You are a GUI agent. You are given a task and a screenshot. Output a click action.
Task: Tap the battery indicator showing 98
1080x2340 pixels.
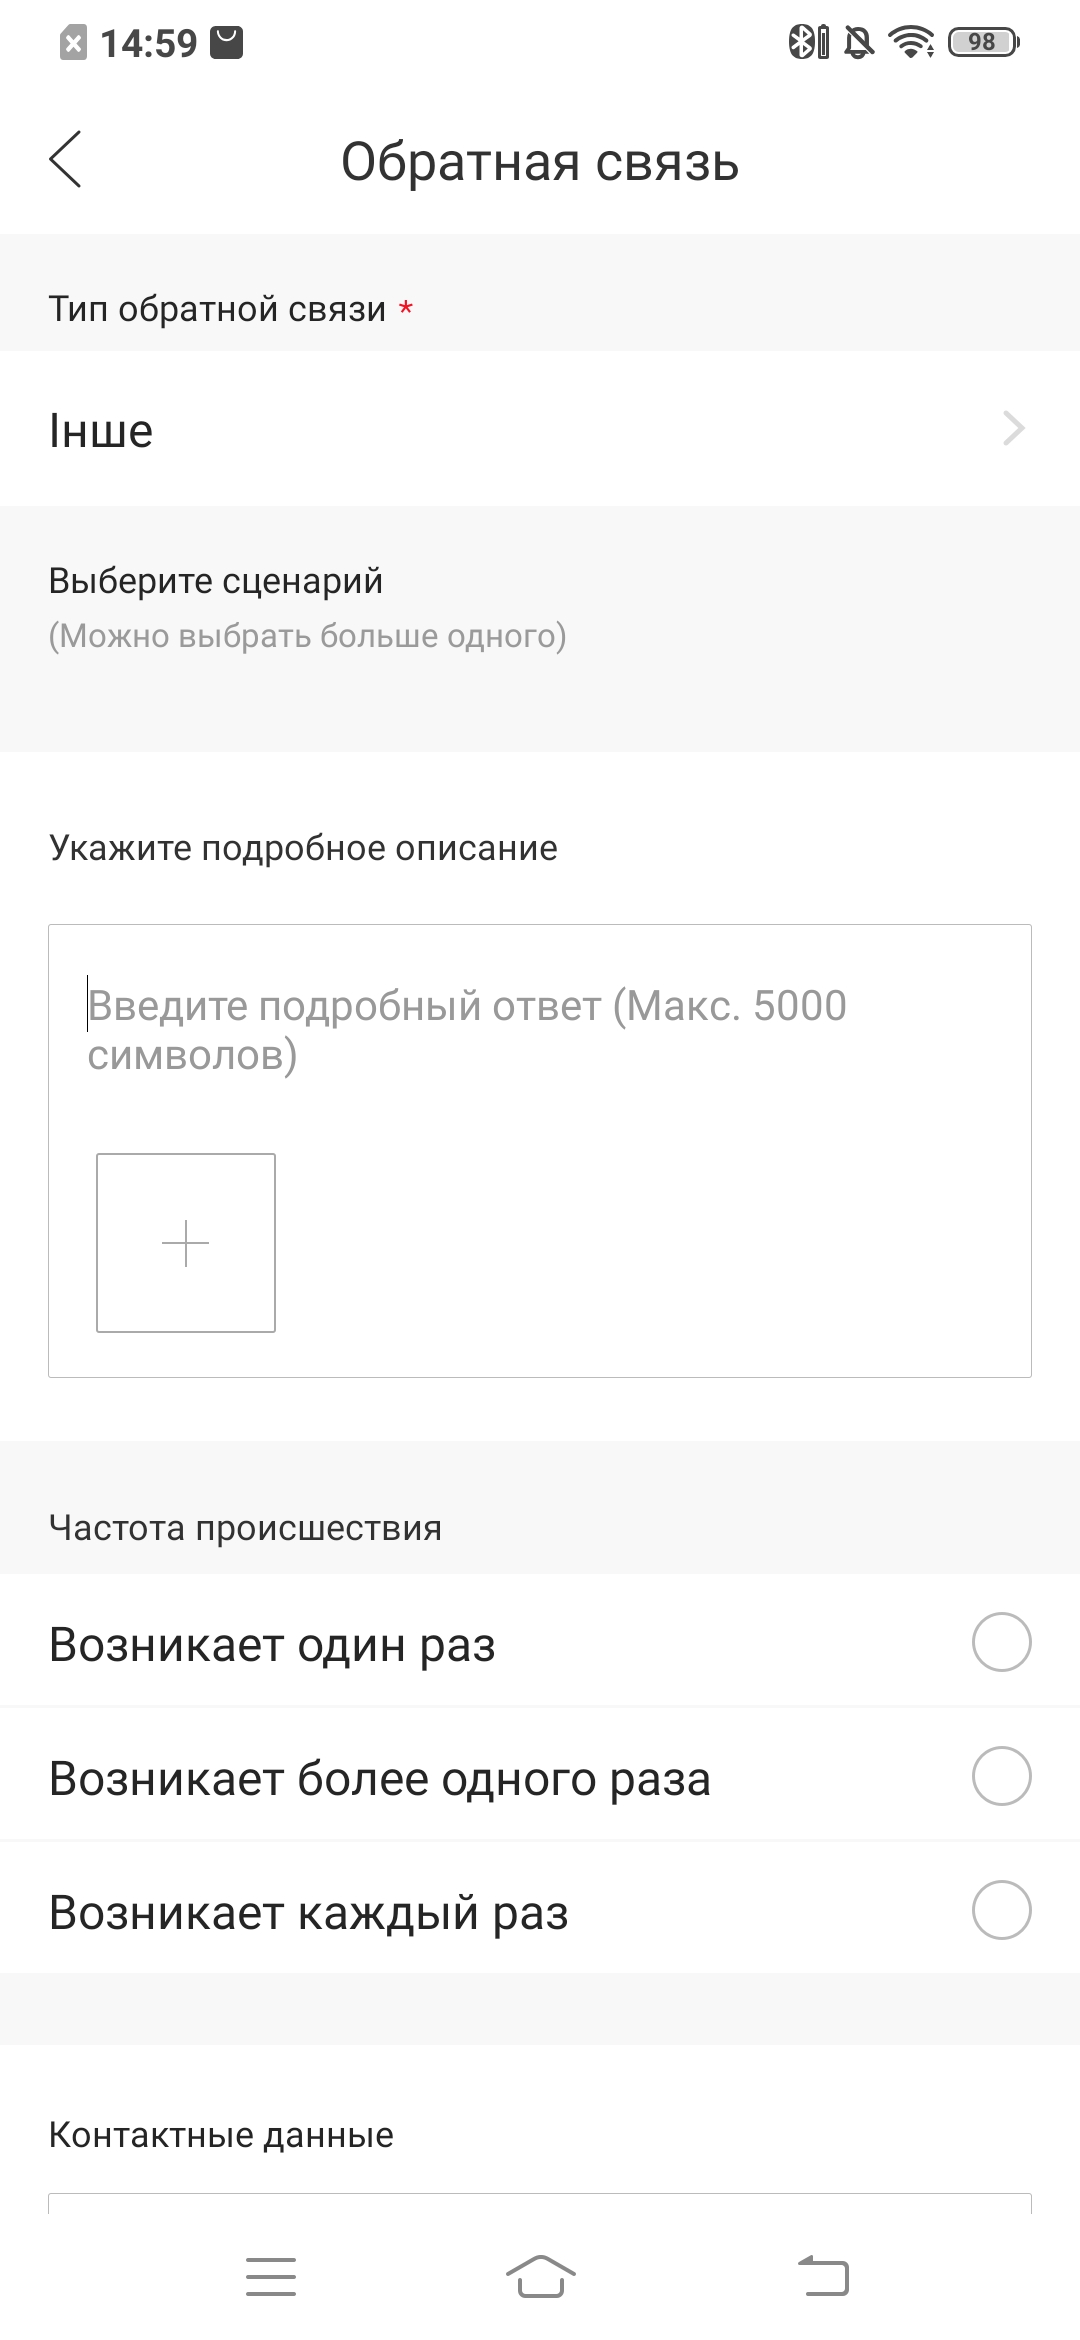pos(983,42)
